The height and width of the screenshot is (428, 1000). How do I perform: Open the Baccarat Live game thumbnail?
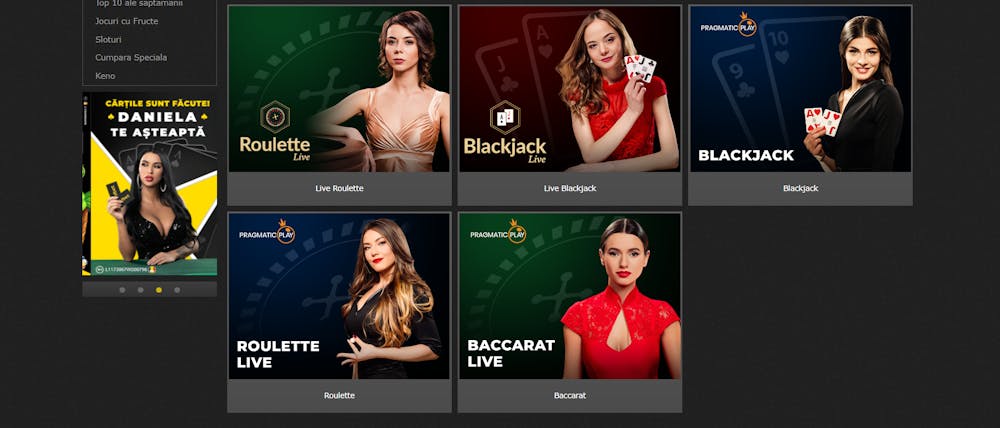click(x=570, y=296)
